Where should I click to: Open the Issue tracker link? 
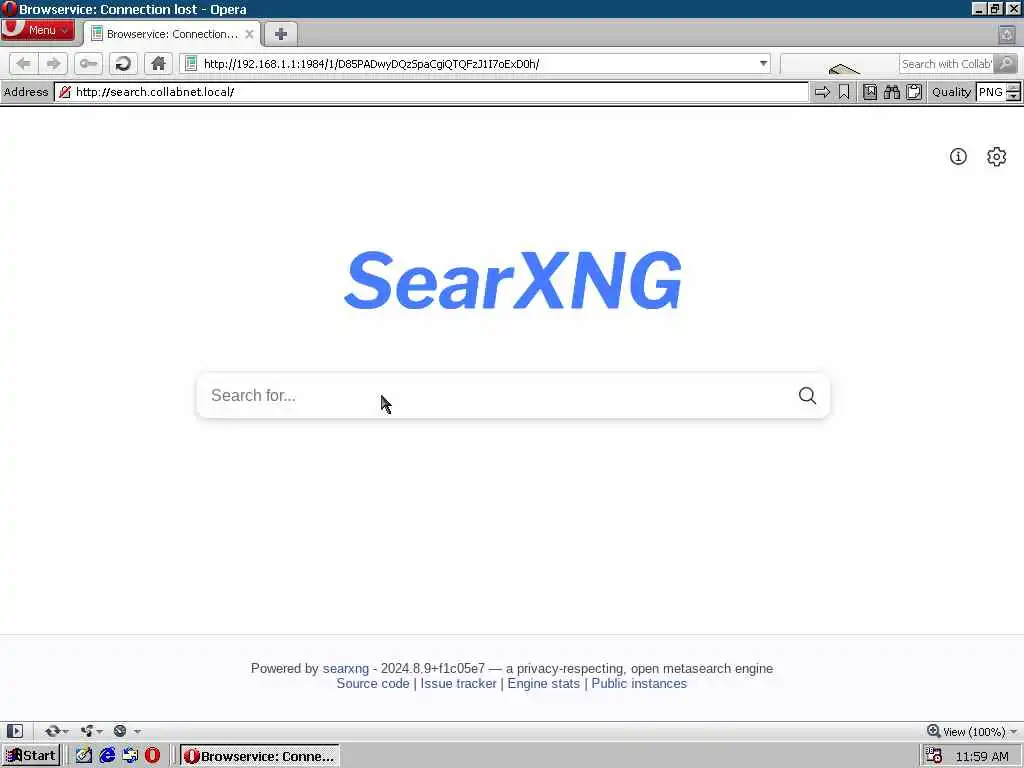coord(458,684)
